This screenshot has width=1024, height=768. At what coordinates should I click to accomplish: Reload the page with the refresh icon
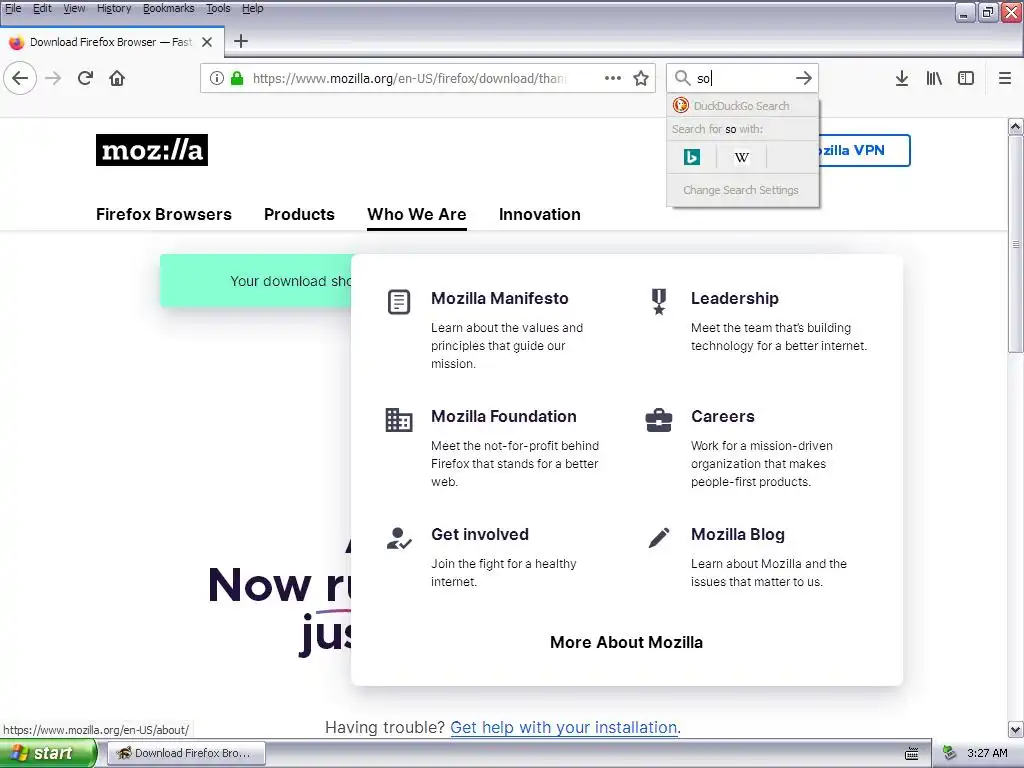click(85, 78)
